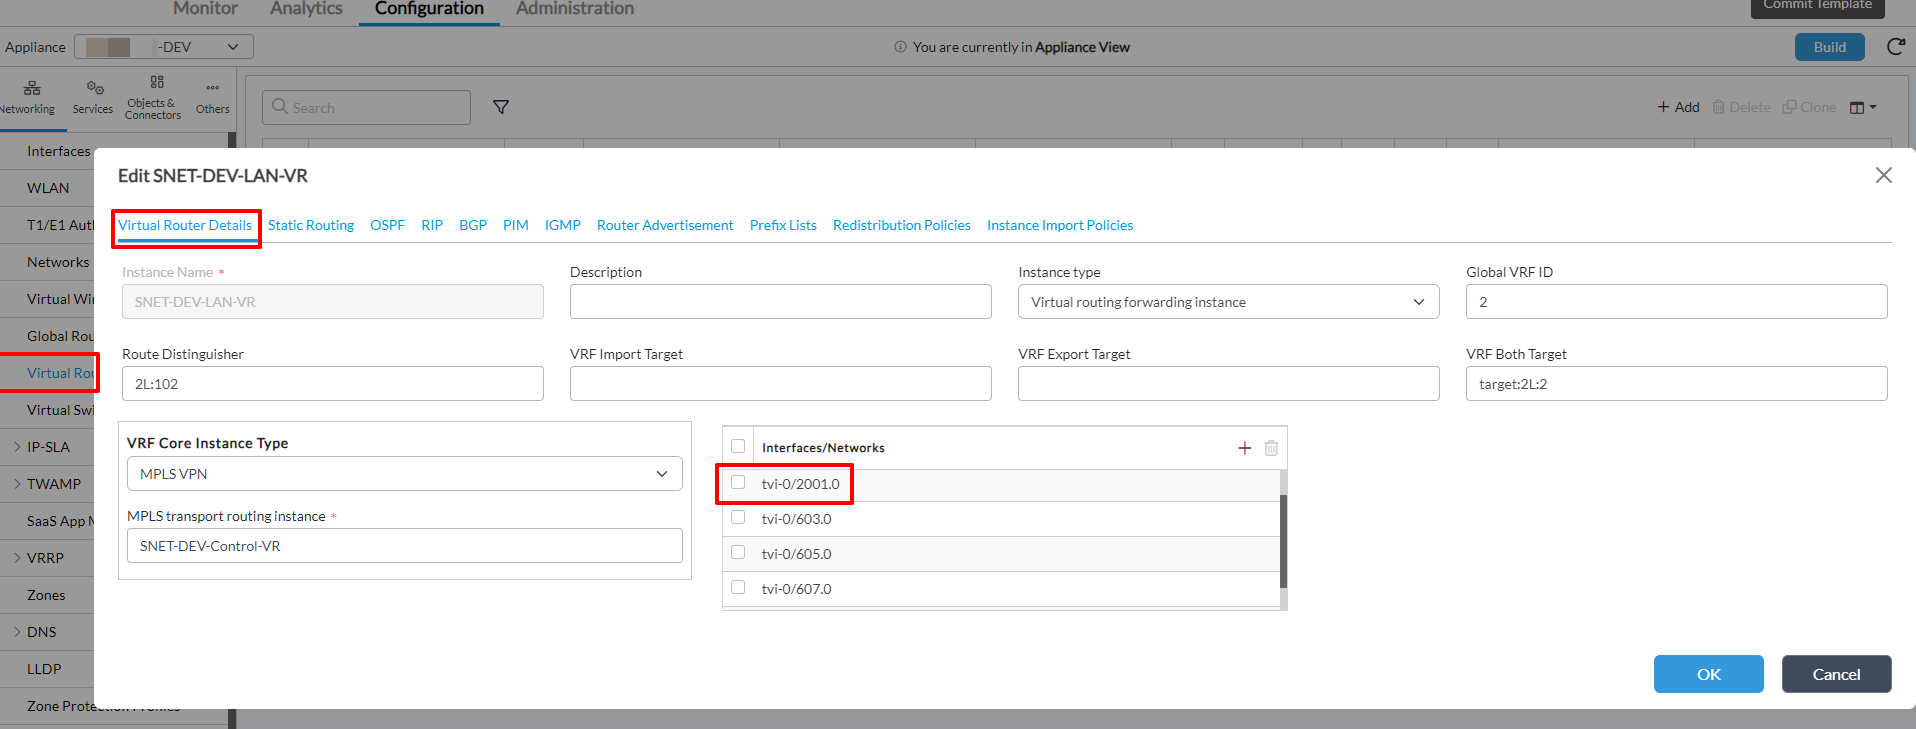Expand the IP-SLA tree item
This screenshot has height=729, width=1916.
point(17,447)
